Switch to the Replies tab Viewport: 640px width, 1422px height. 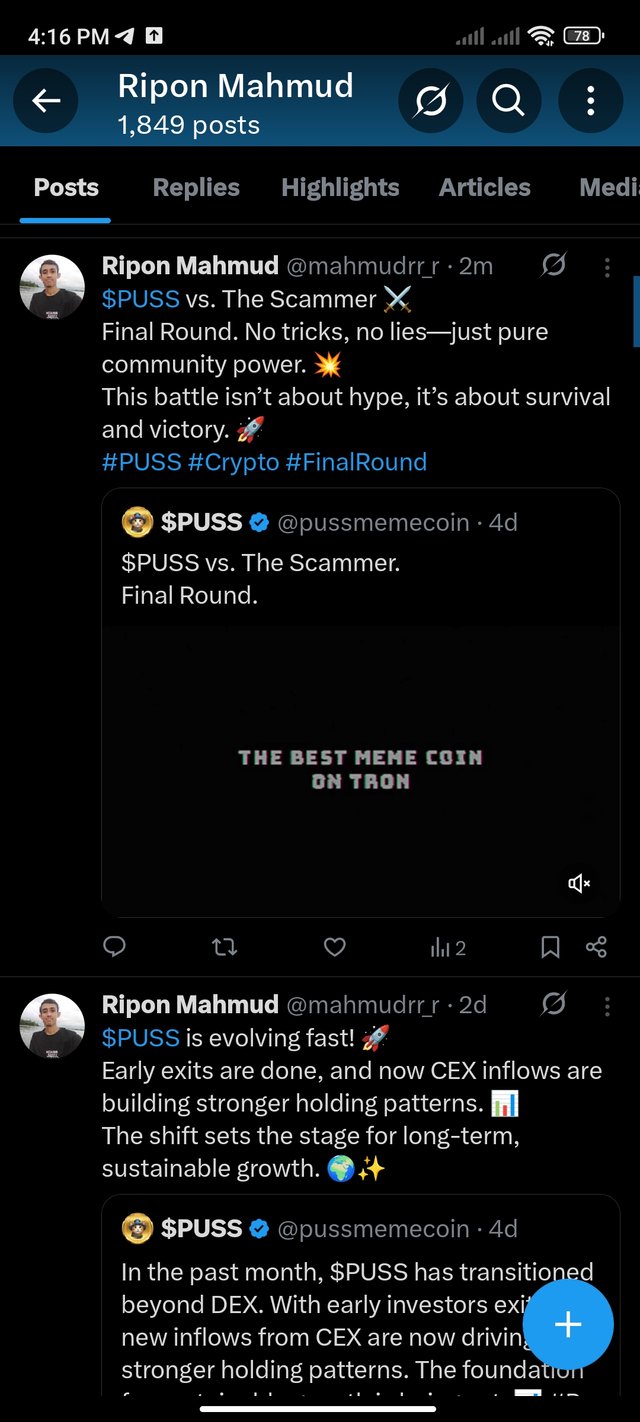(x=196, y=187)
